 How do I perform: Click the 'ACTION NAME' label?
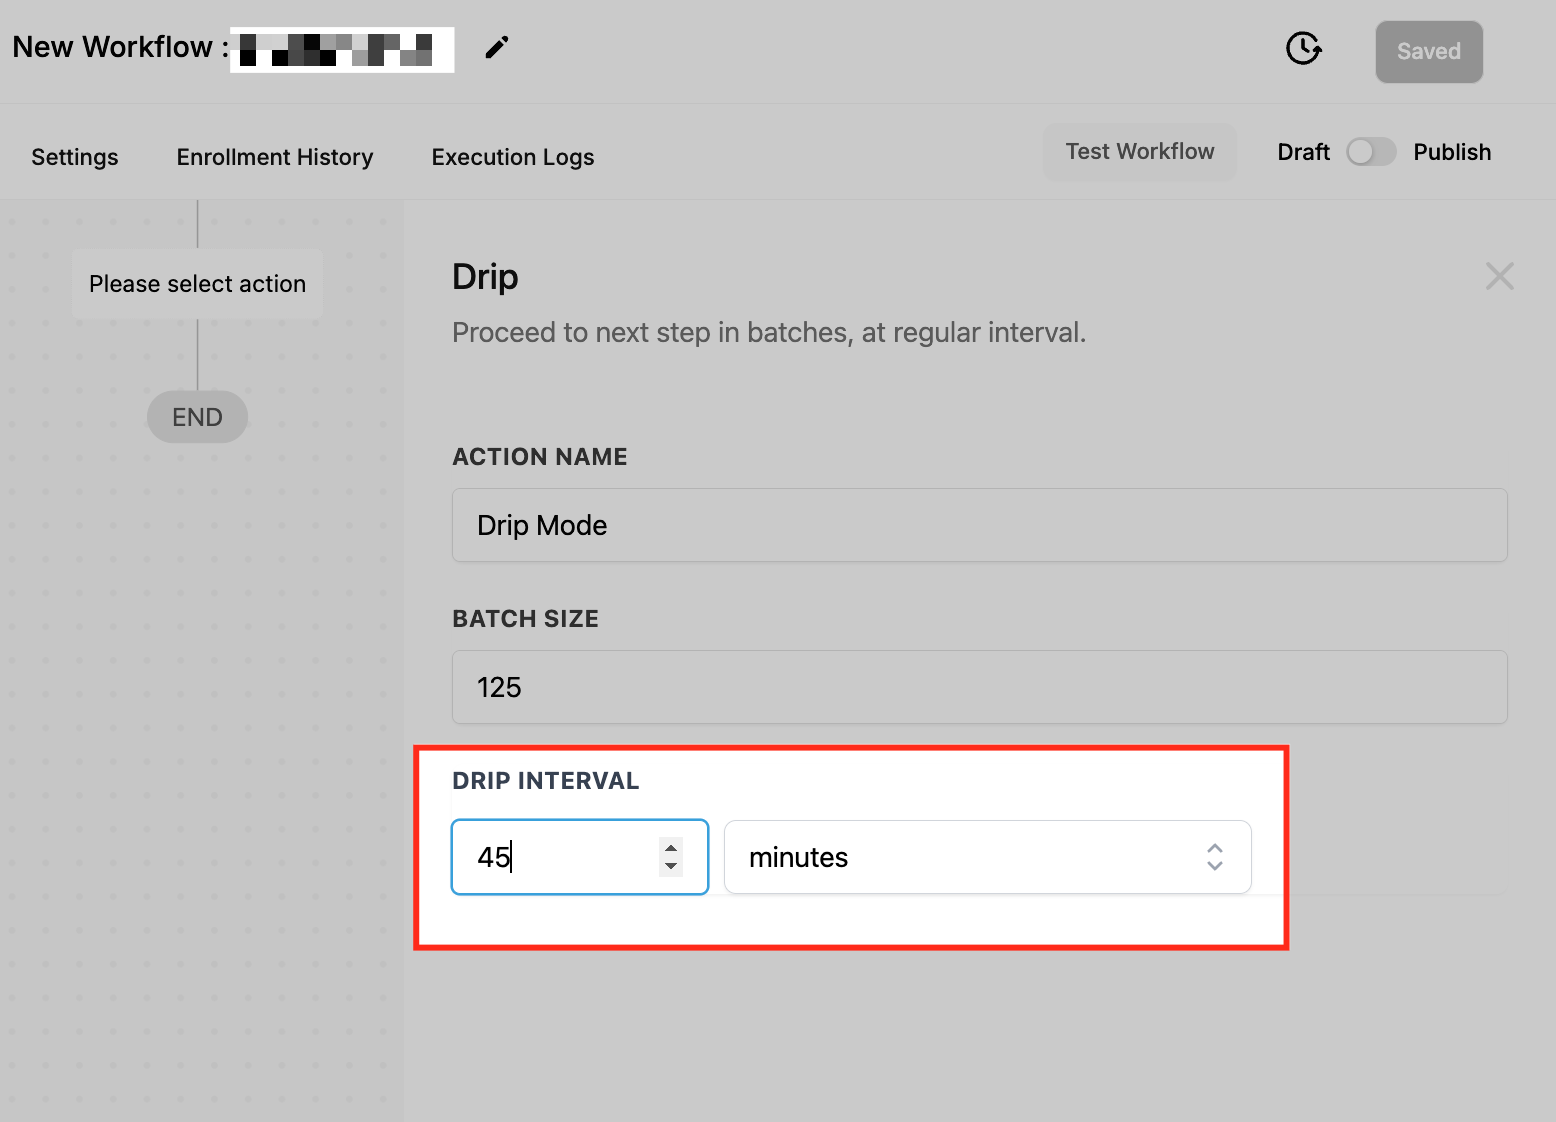click(540, 457)
